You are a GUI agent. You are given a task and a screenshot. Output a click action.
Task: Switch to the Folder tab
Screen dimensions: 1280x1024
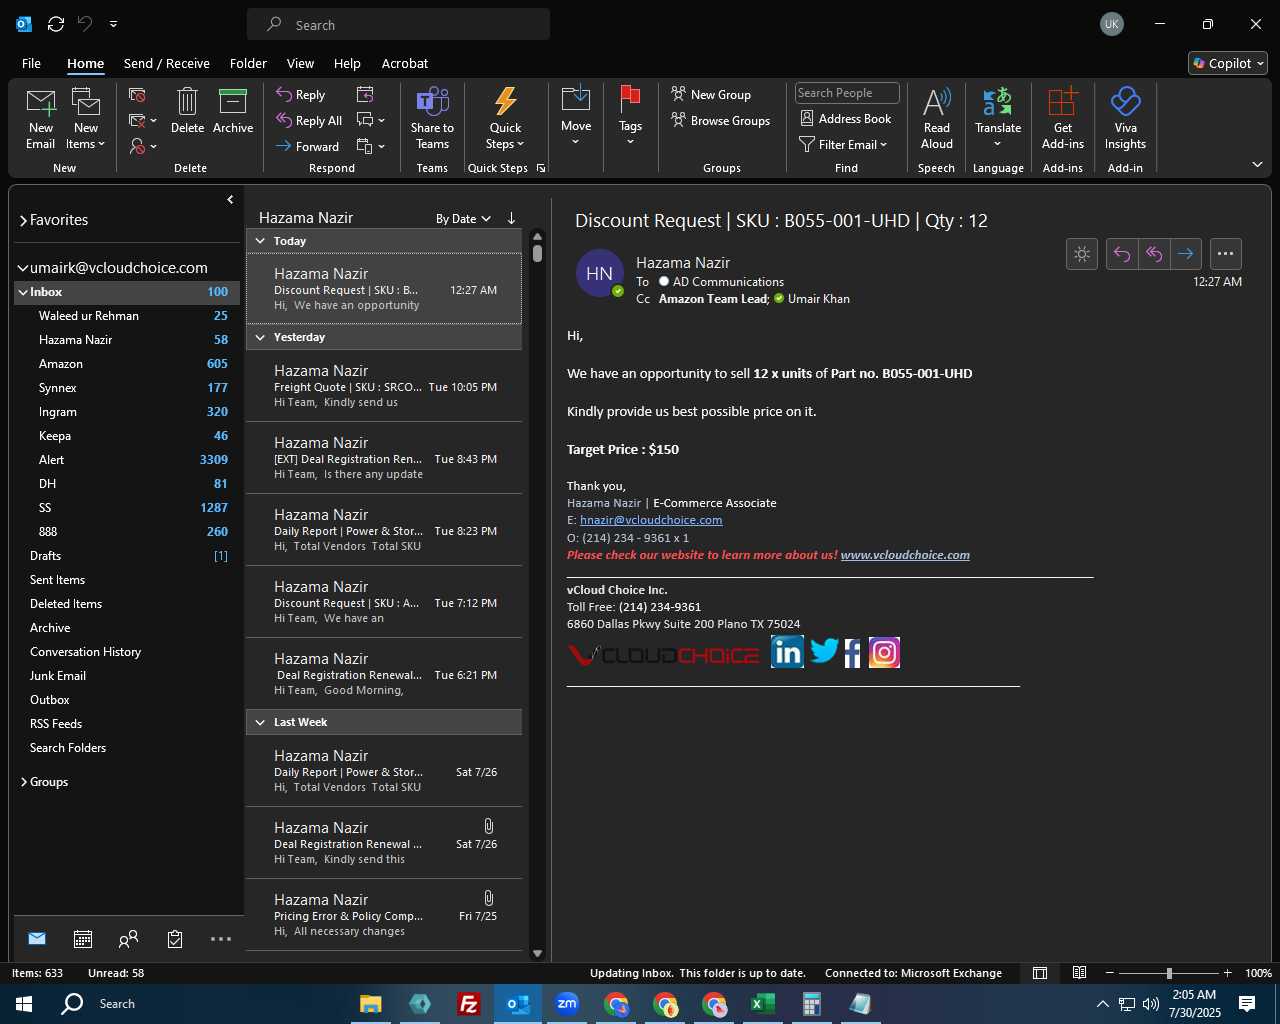(248, 63)
